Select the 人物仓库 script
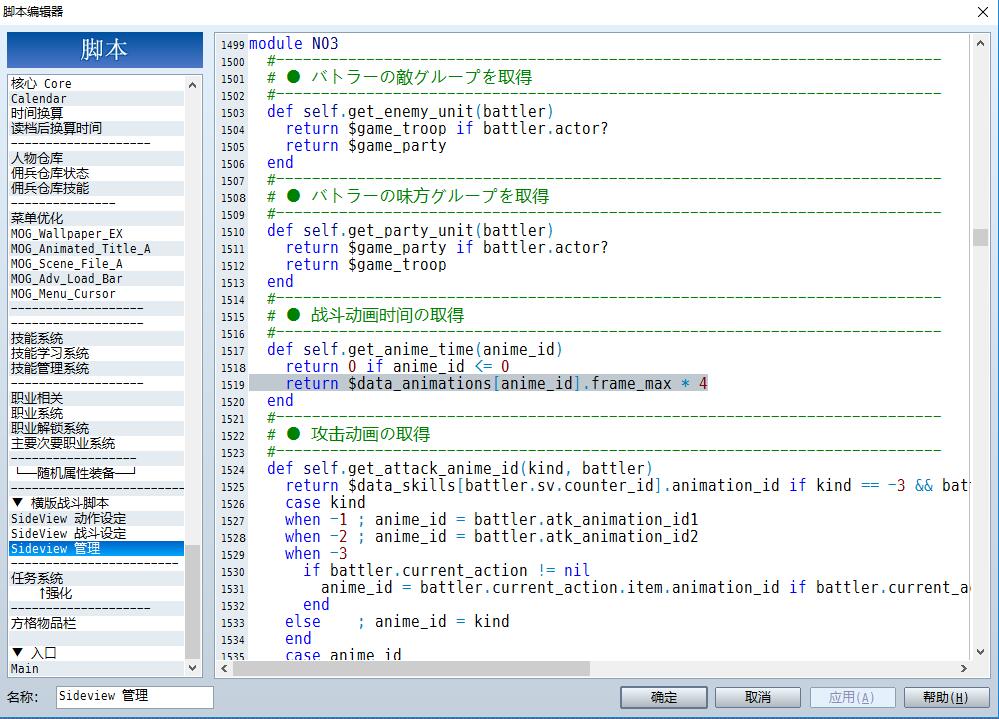This screenshot has width=999, height=719. [97, 159]
